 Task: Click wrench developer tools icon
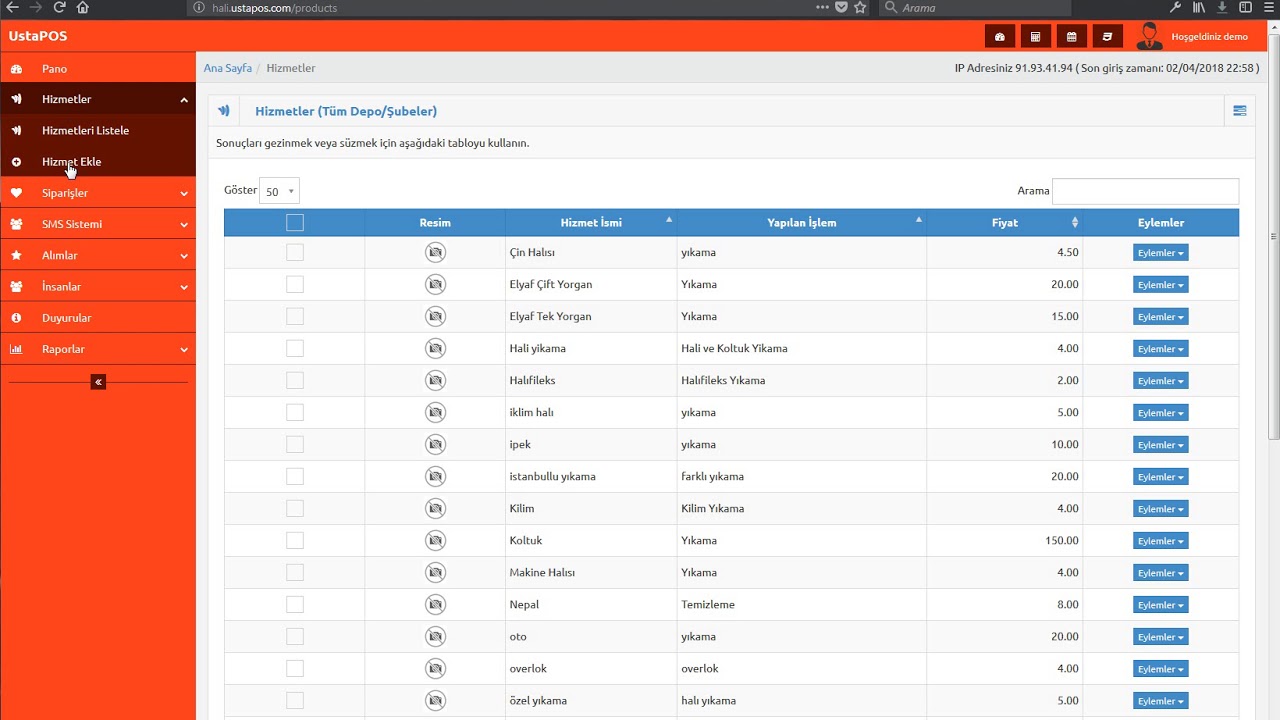[1177, 7]
